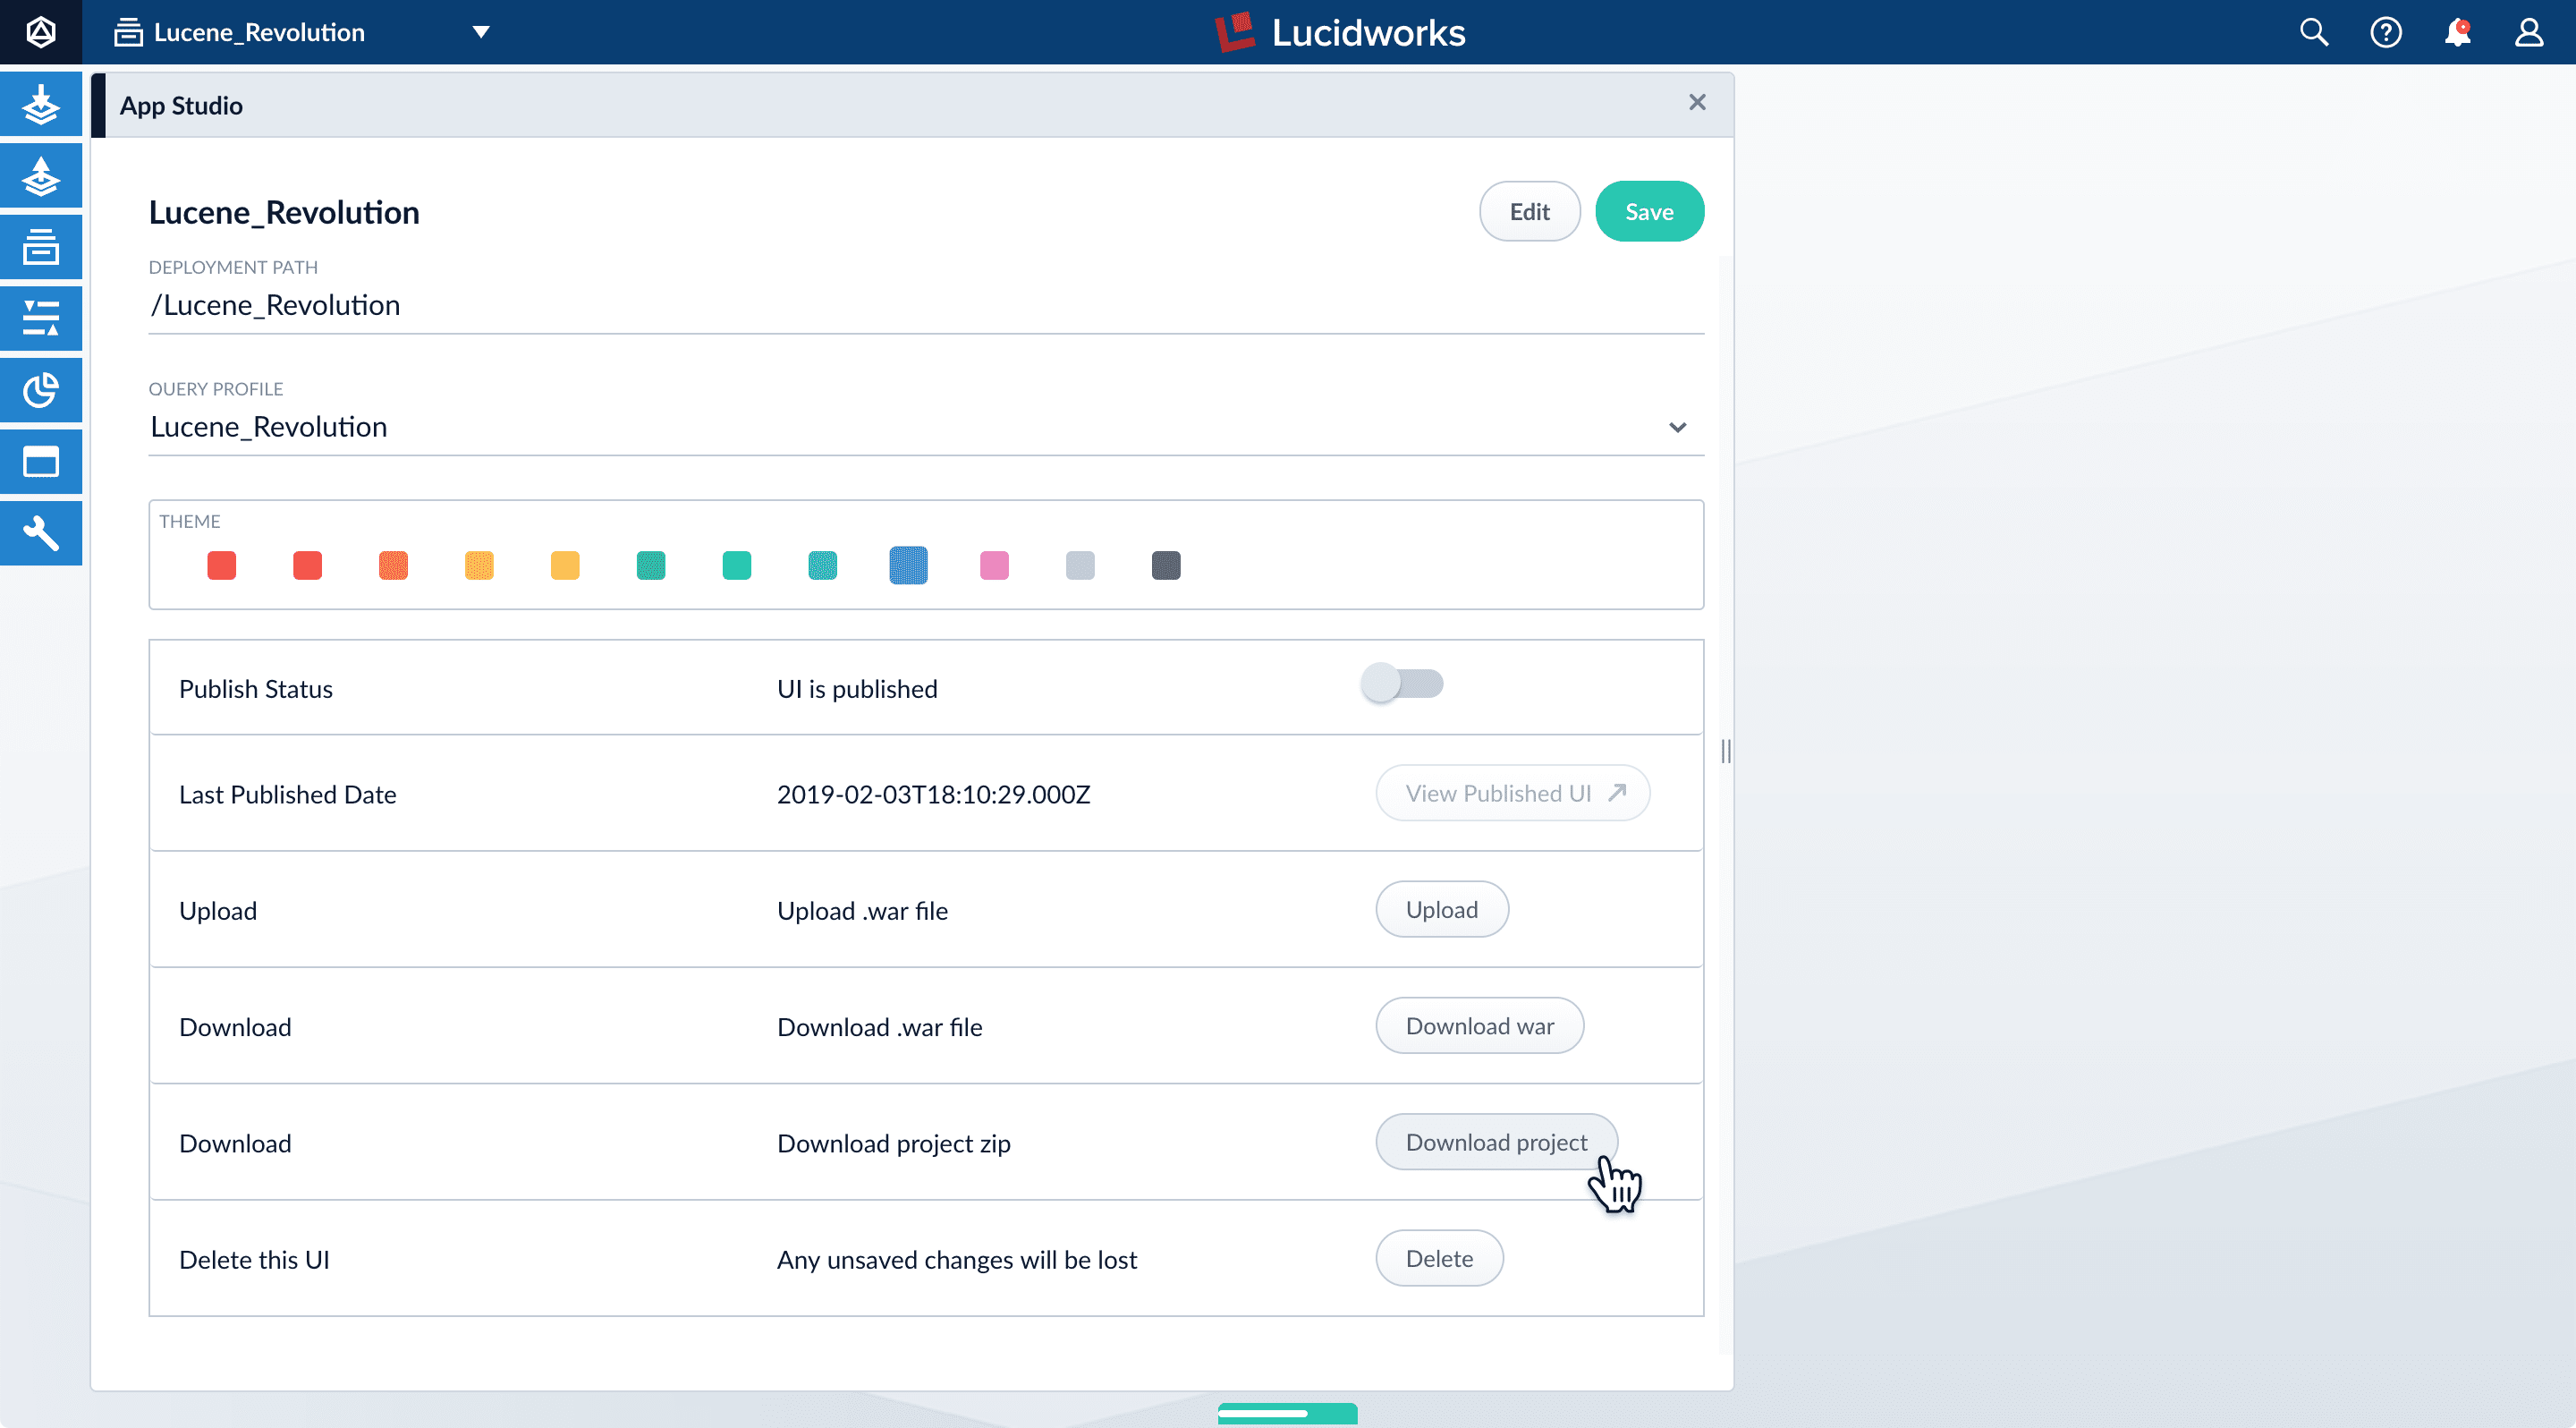The height and width of the screenshot is (1428, 2576).
Task: Toggle the Publish Status switch
Action: (x=1402, y=684)
